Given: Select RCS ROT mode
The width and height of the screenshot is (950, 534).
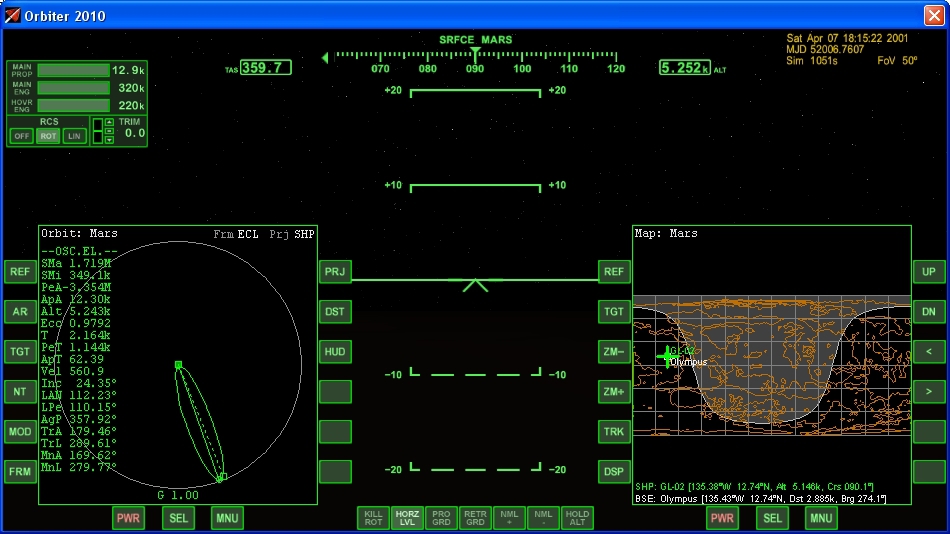Looking at the screenshot, I should [x=48, y=136].
